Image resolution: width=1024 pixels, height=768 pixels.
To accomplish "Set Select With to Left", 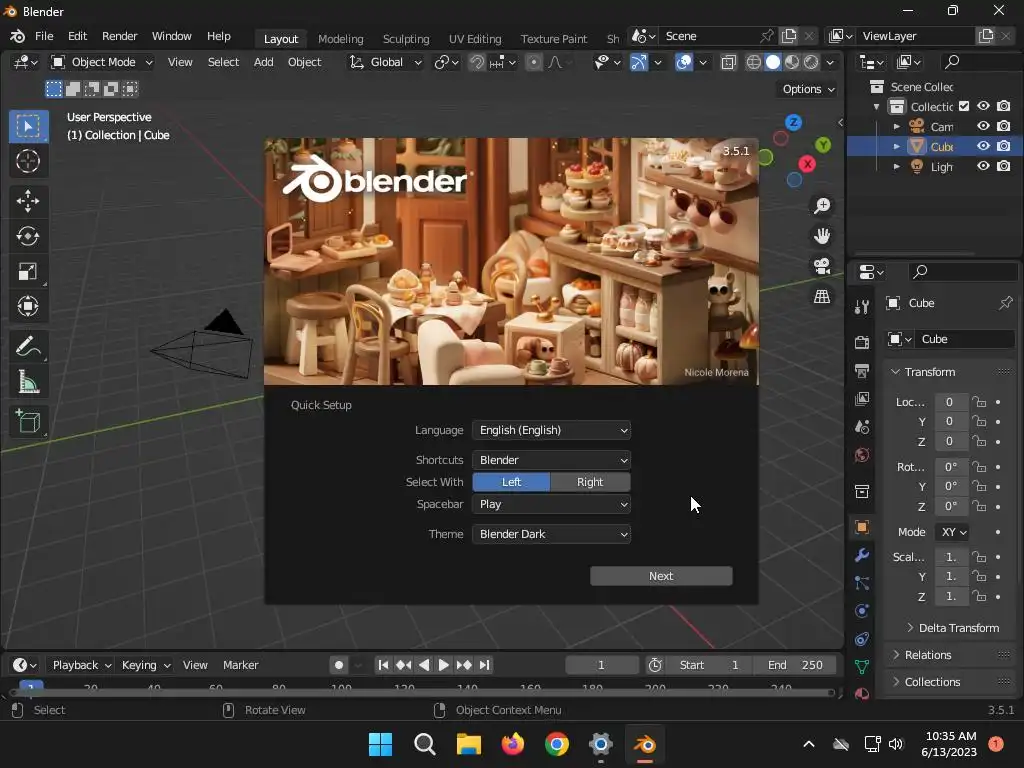I will click(511, 482).
